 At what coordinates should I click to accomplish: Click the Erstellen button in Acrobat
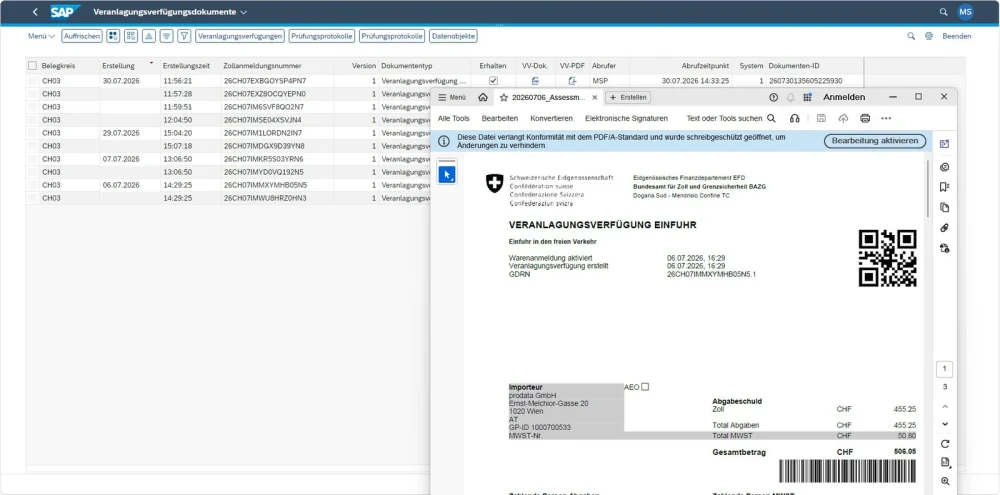pyautogui.click(x=628, y=98)
